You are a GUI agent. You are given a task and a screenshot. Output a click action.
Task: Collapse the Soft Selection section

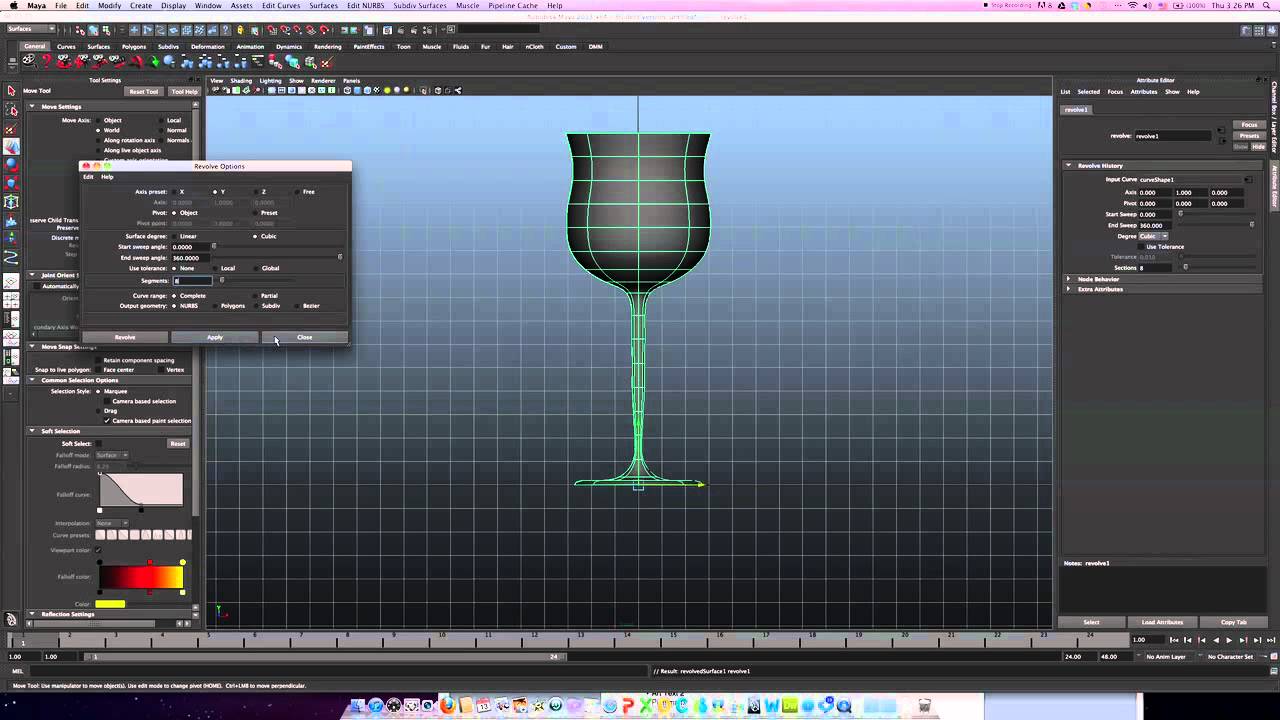click(32, 431)
